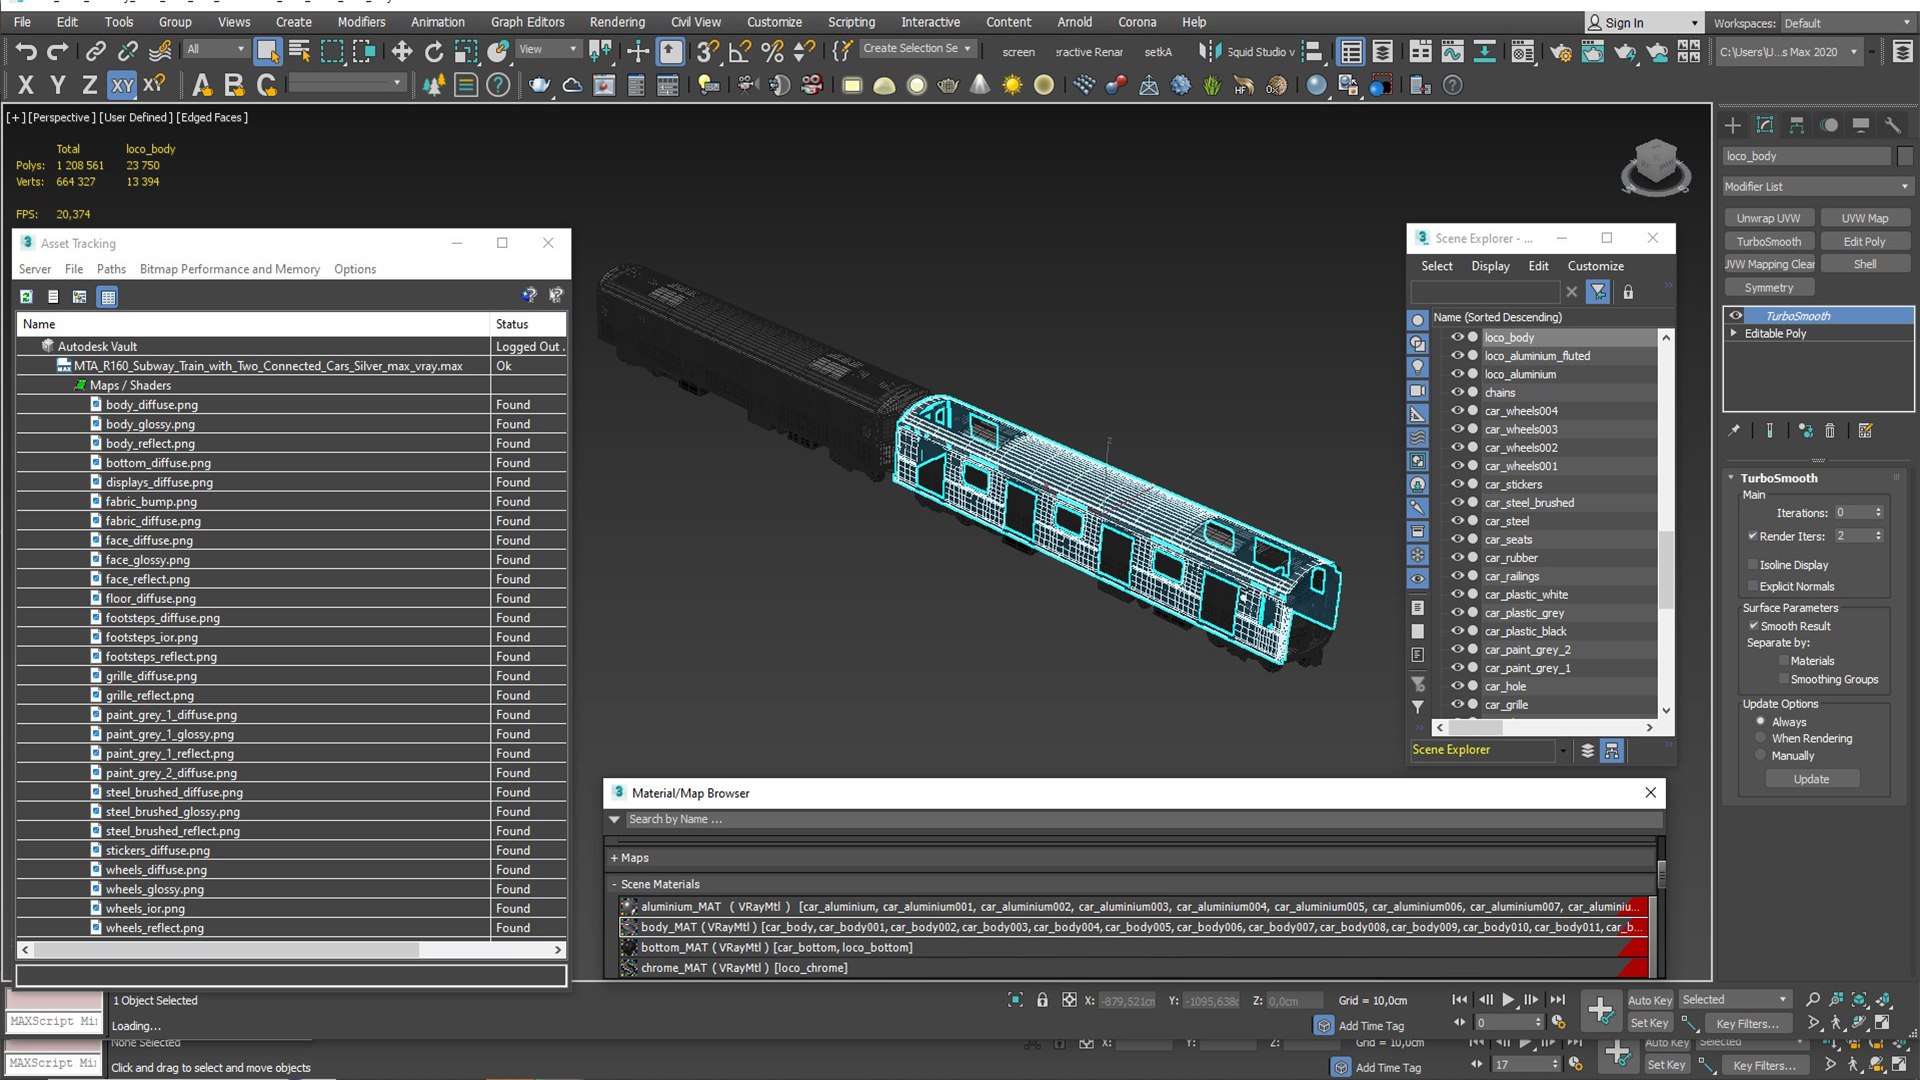Expand the Editable Poly stack entry
Screen dimensions: 1920x1080
tap(1734, 333)
